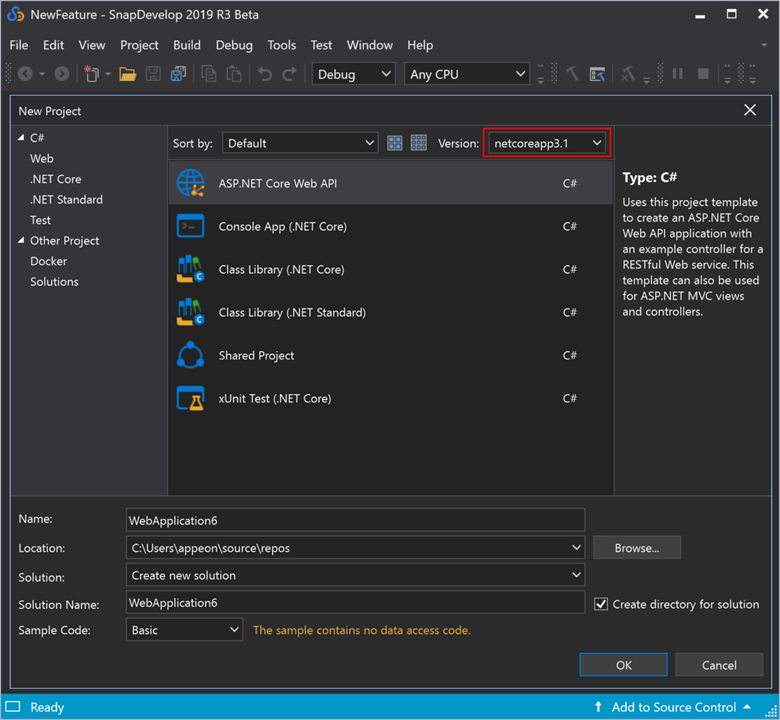Open the Test menu
This screenshot has height=720, width=780.
[321, 45]
